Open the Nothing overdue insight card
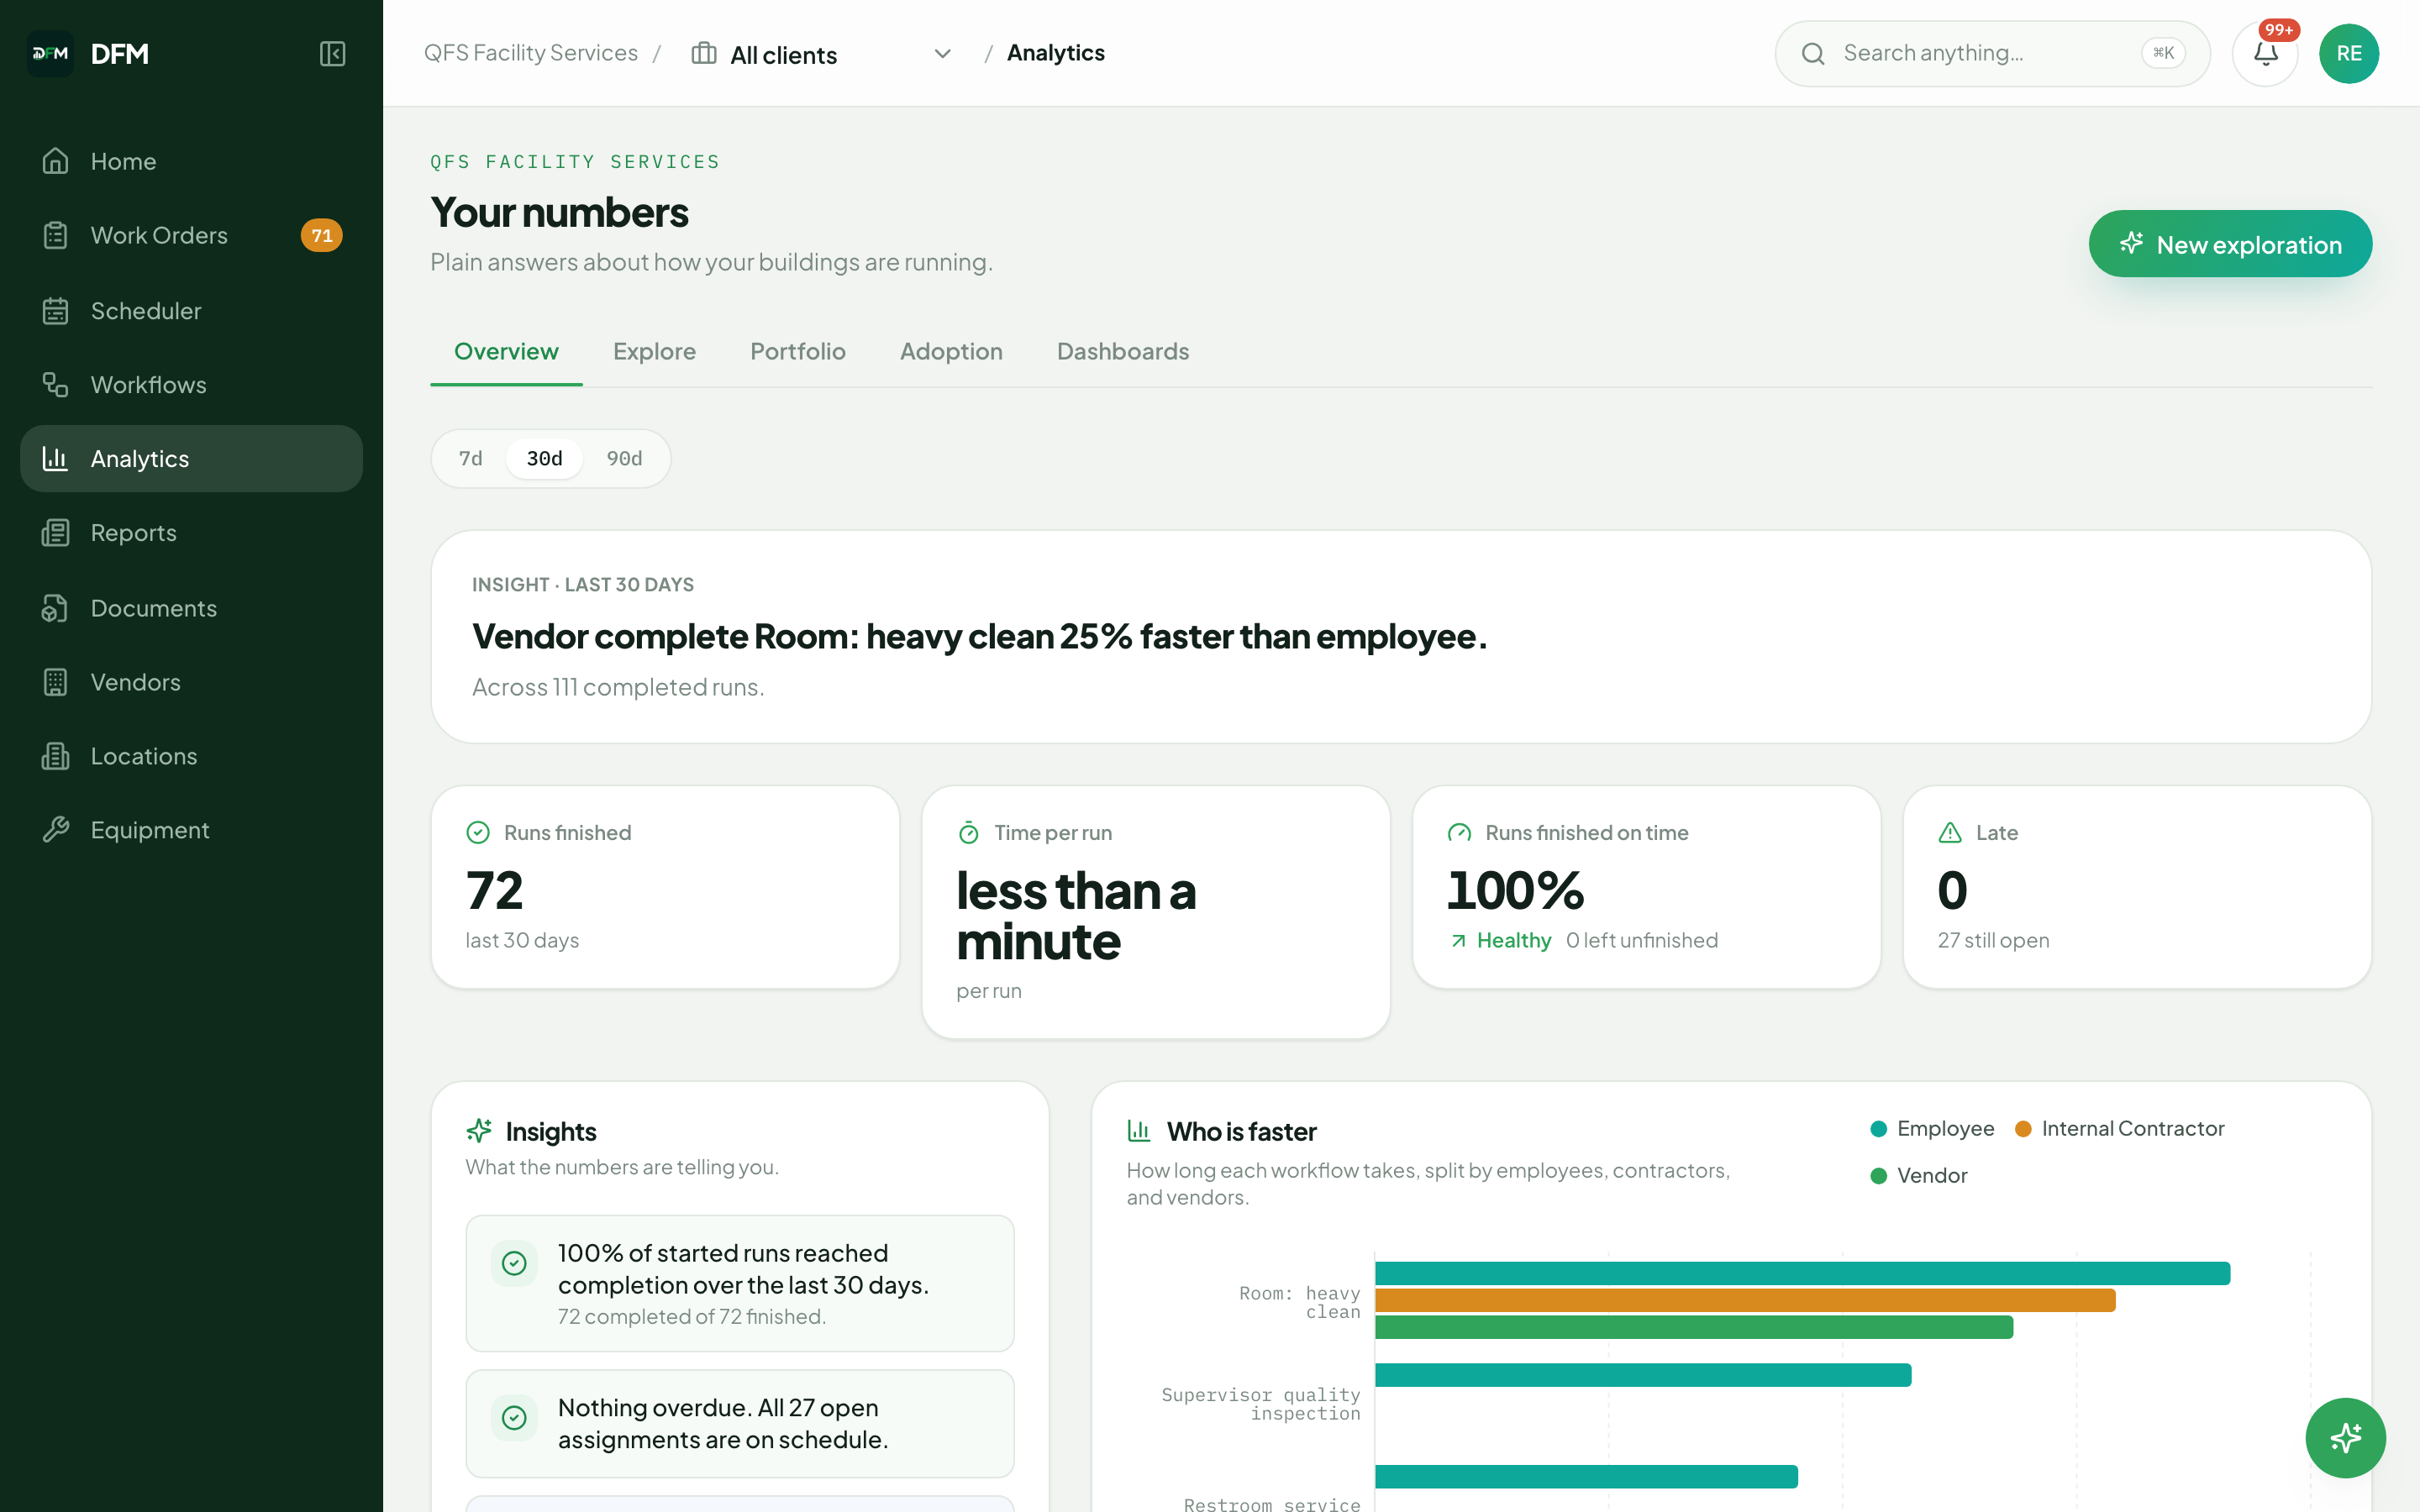Viewport: 2420px width, 1512px height. (740, 1423)
